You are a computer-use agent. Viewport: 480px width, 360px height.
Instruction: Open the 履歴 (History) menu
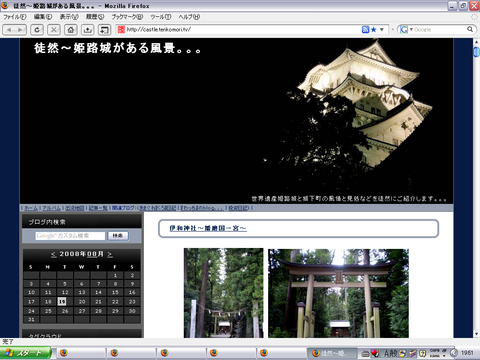95,17
